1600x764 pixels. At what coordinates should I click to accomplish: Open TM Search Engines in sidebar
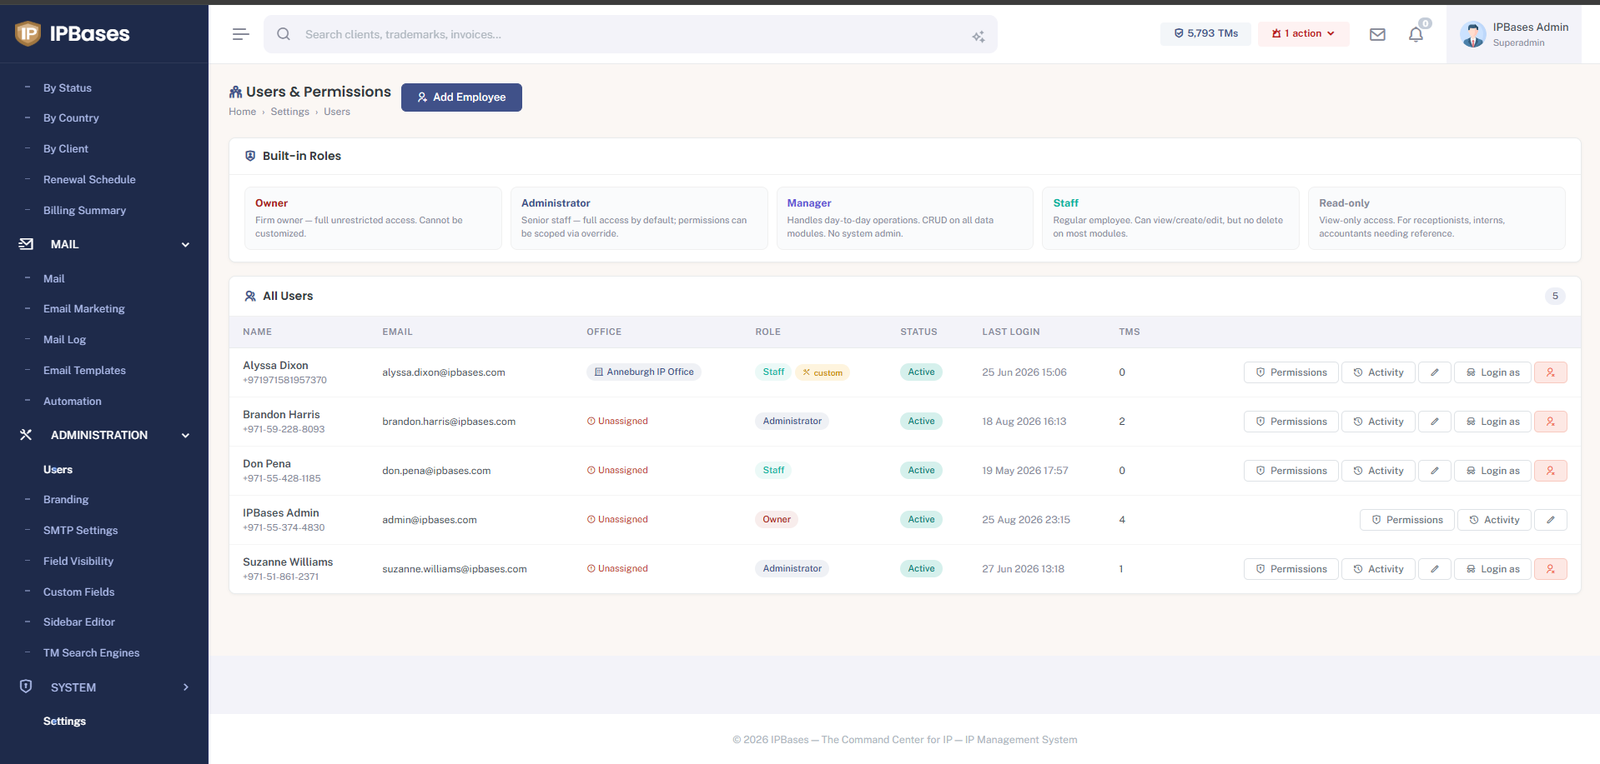91,653
